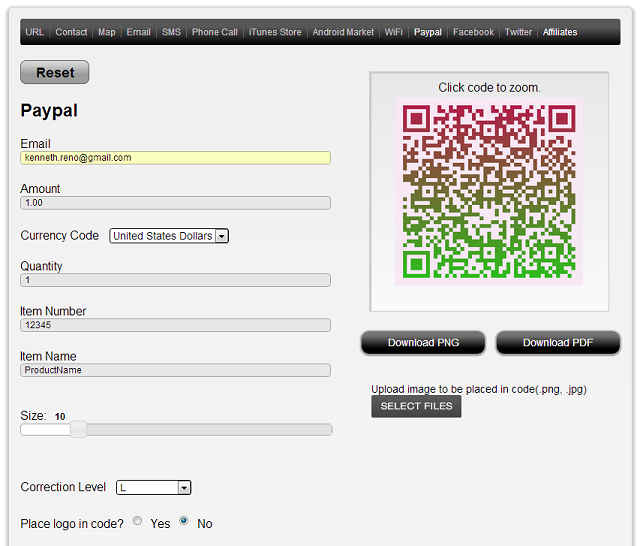Click the 'Upload image to be placed in code' text
This screenshot has width=640, height=546.
(479, 389)
